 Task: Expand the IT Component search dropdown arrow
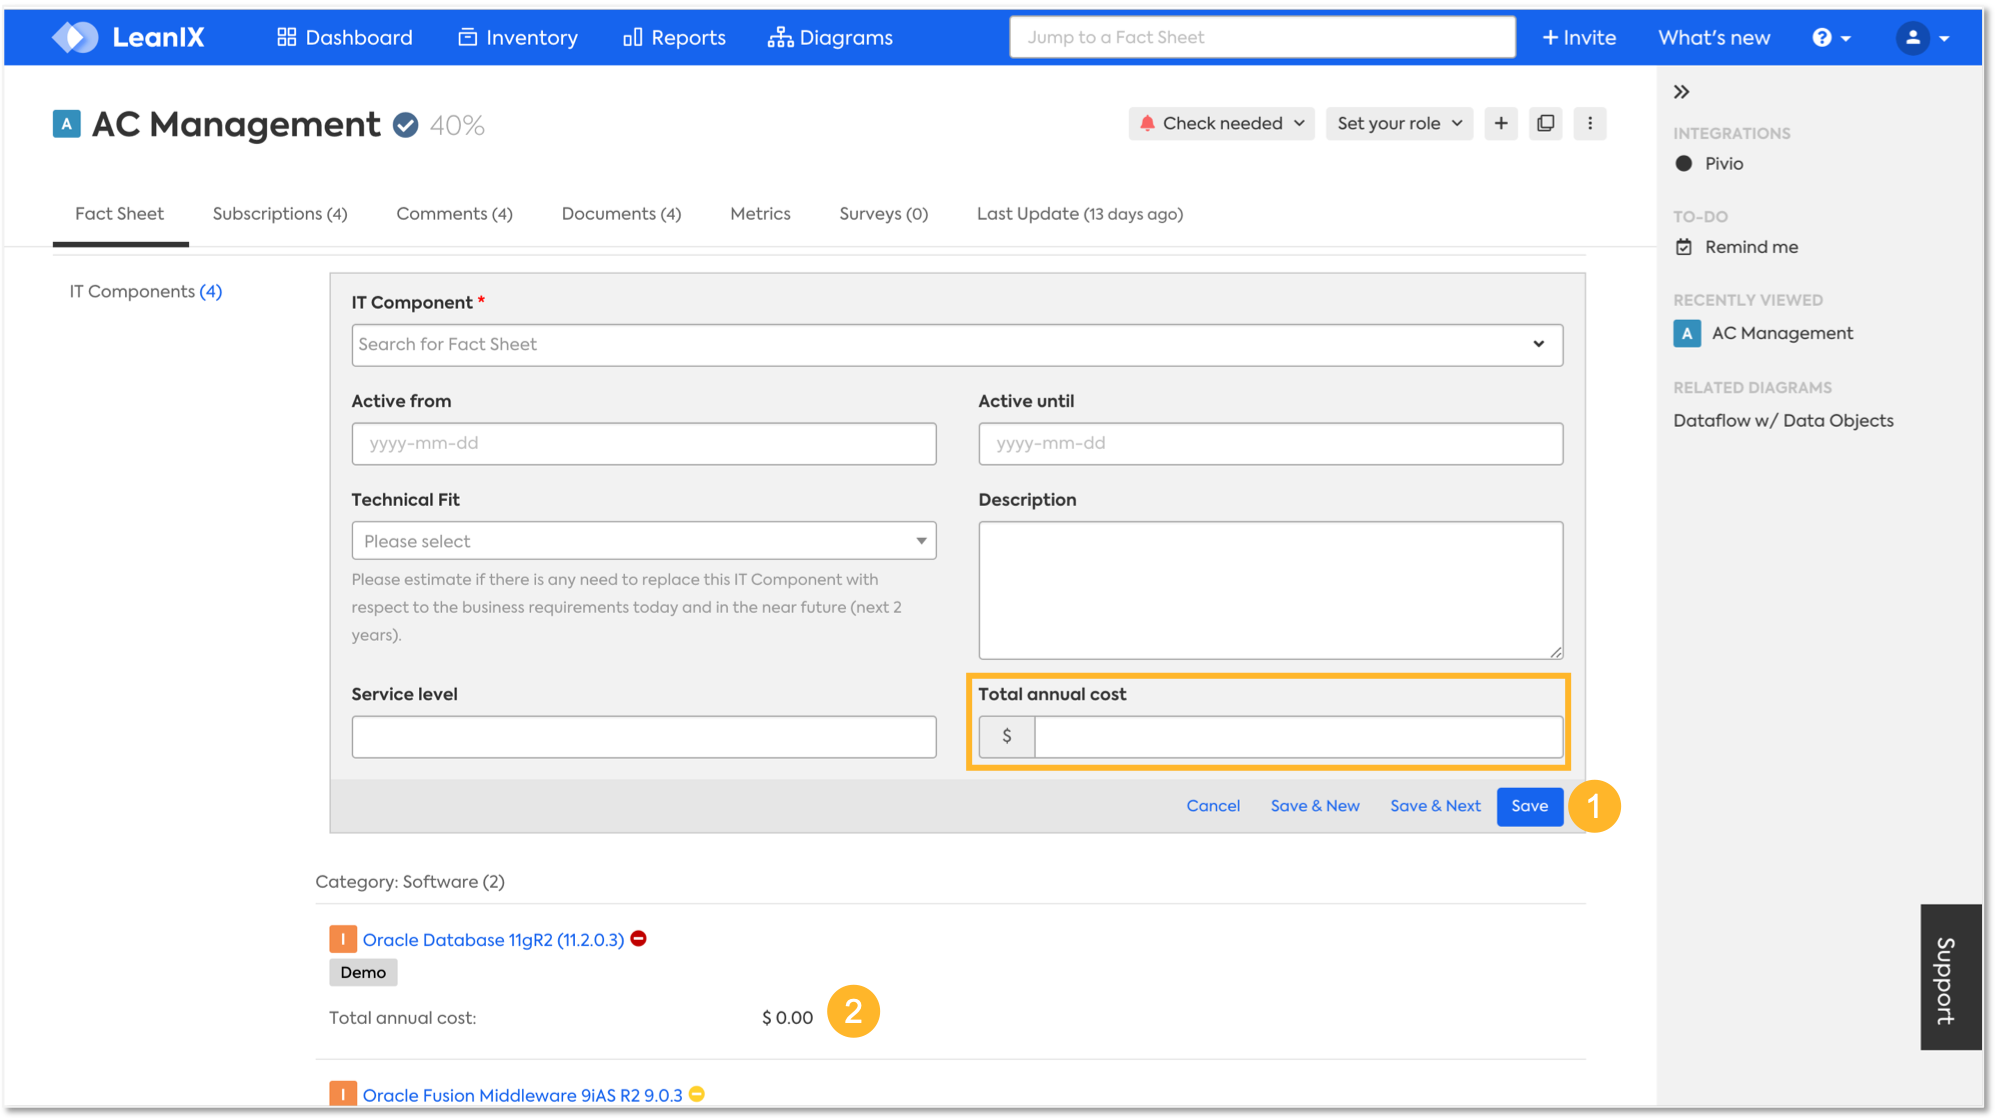tap(1538, 344)
